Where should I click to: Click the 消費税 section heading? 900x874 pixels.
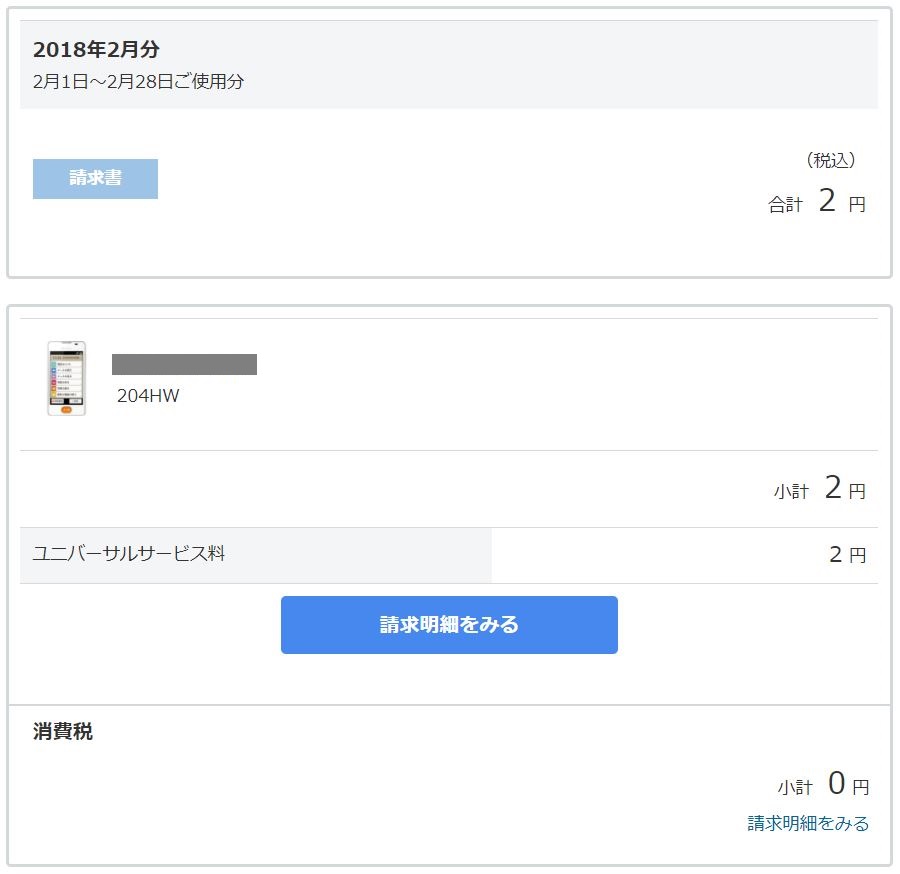coord(63,732)
